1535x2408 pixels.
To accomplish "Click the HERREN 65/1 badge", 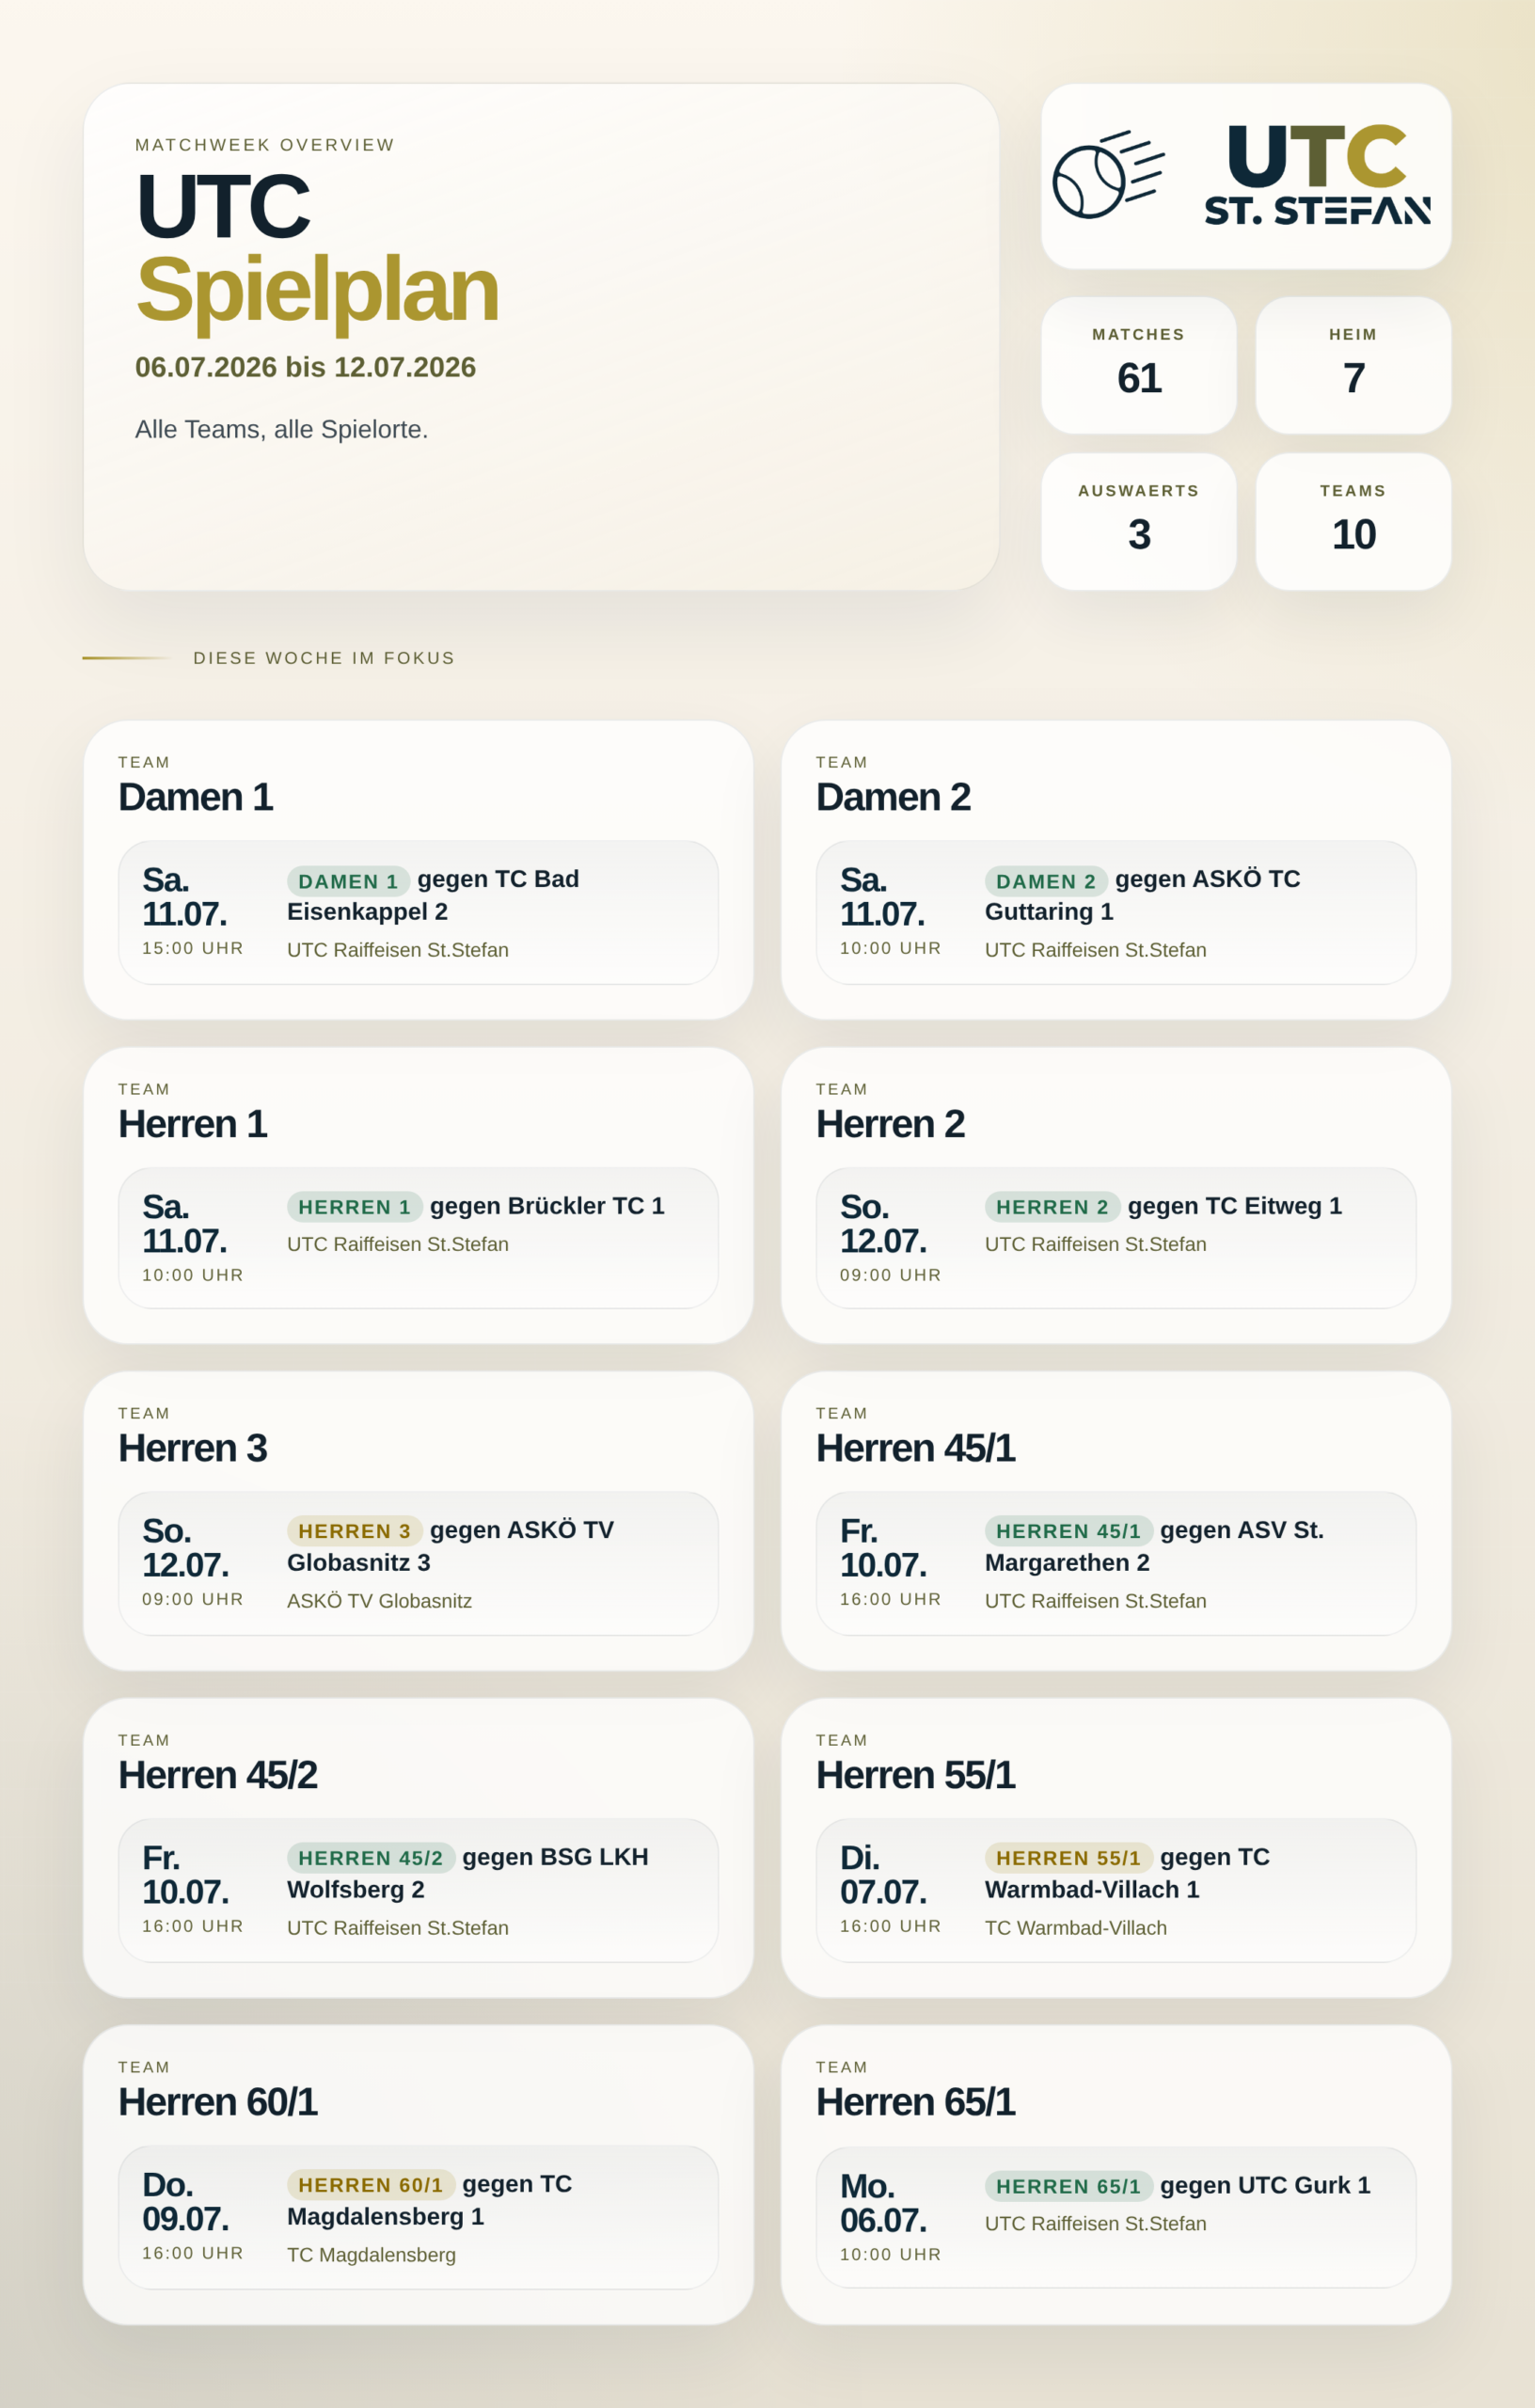I will point(1068,2187).
